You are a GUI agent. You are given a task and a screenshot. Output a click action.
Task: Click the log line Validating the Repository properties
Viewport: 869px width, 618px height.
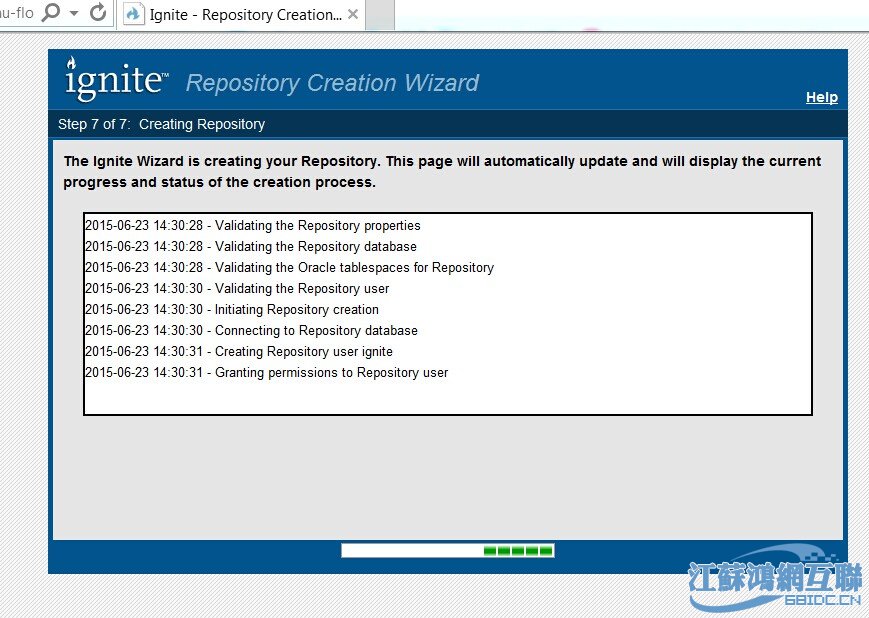click(x=253, y=226)
